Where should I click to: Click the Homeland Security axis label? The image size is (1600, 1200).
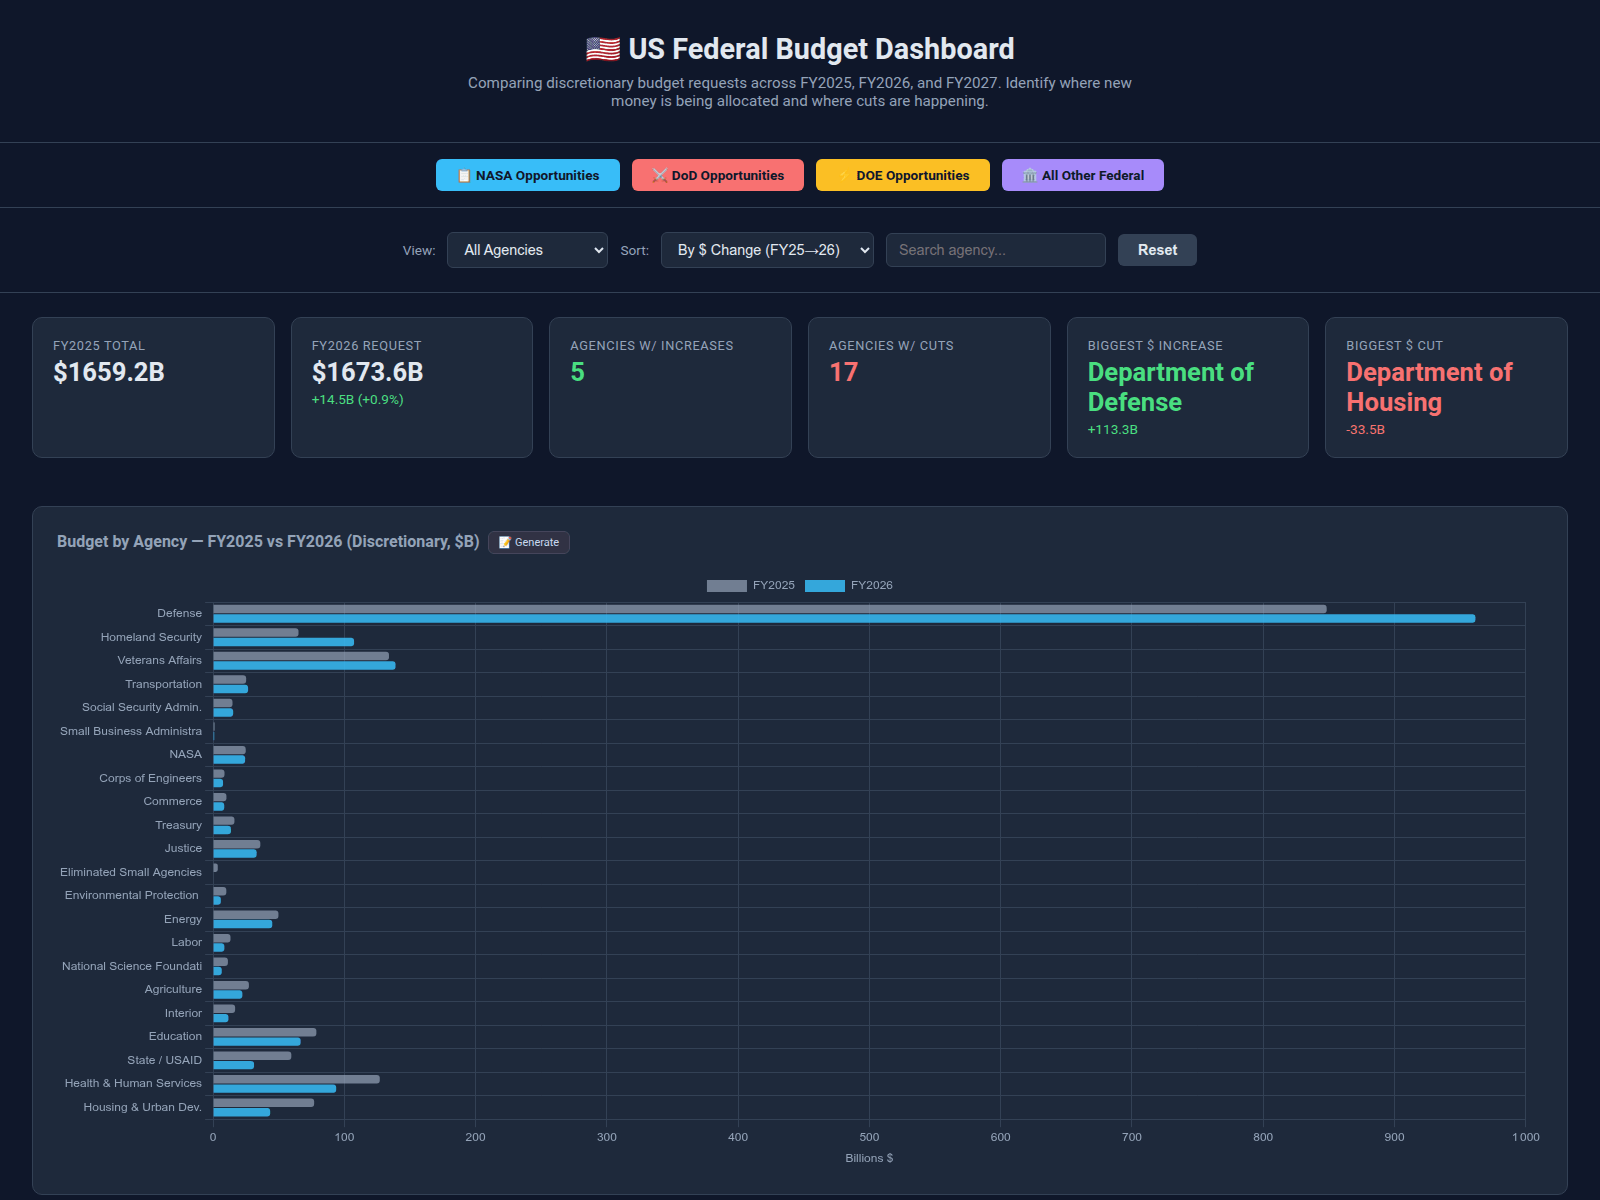click(151, 637)
